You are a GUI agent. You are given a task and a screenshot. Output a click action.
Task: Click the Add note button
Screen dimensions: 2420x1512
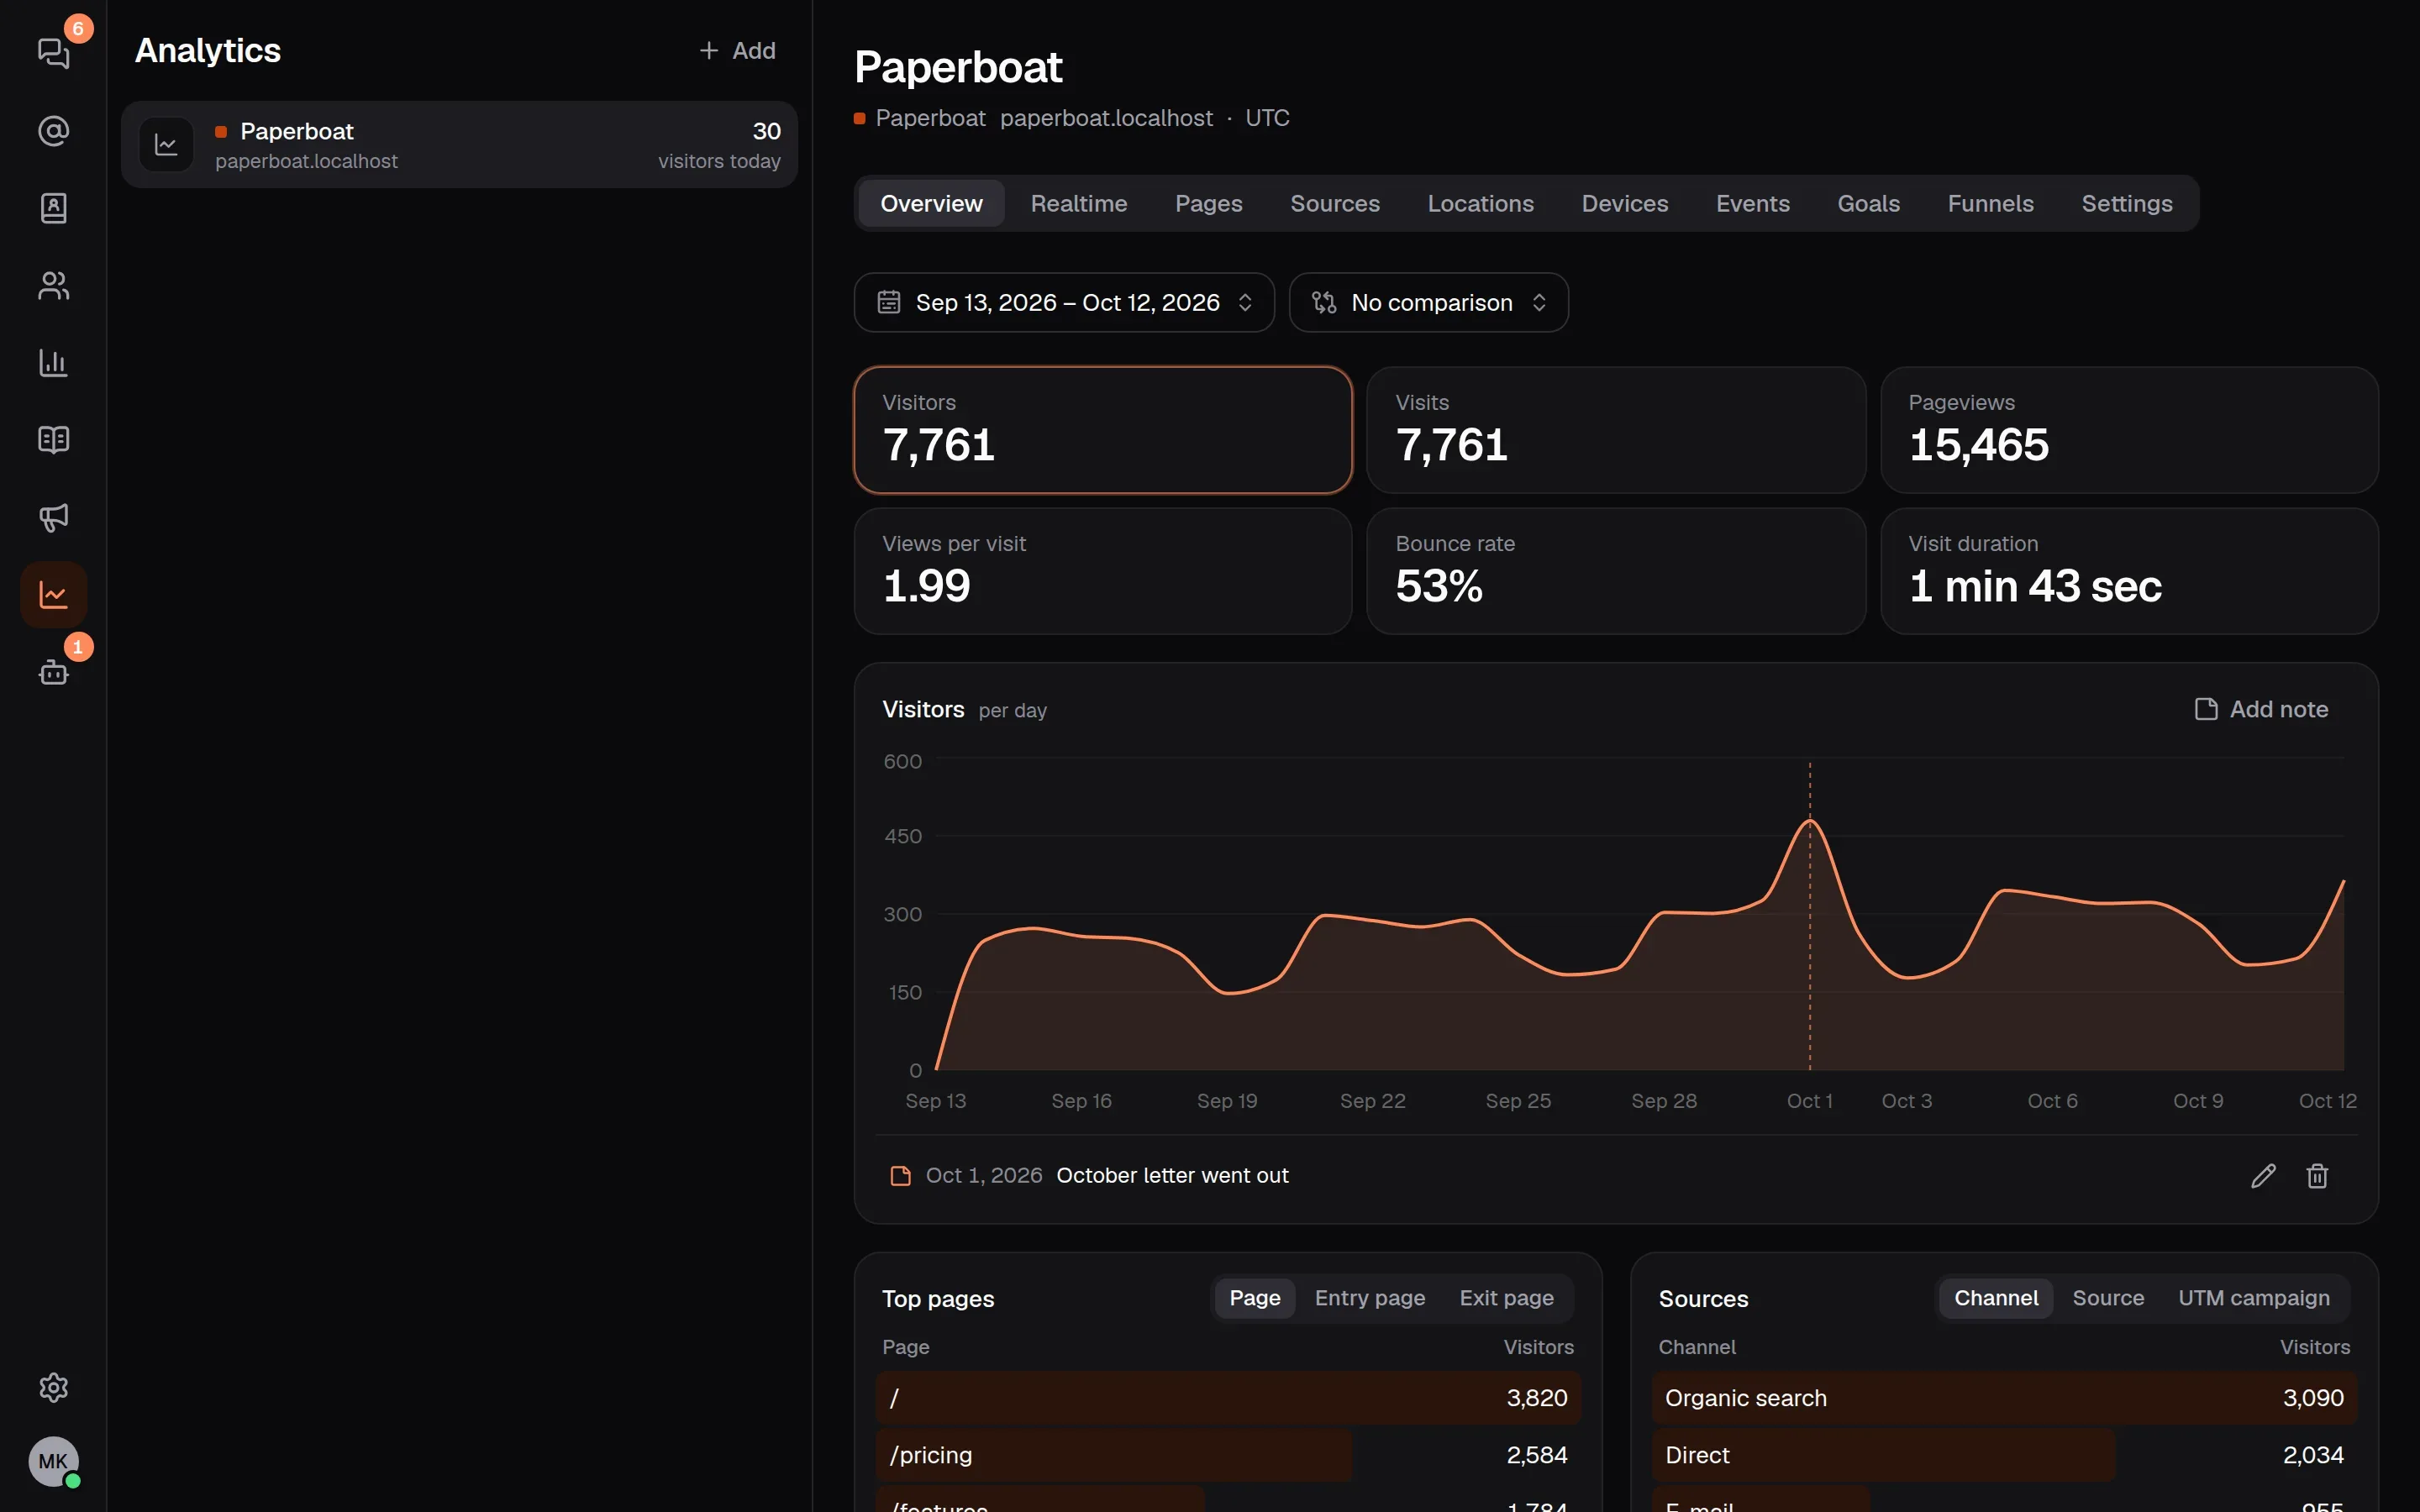tap(2261, 709)
